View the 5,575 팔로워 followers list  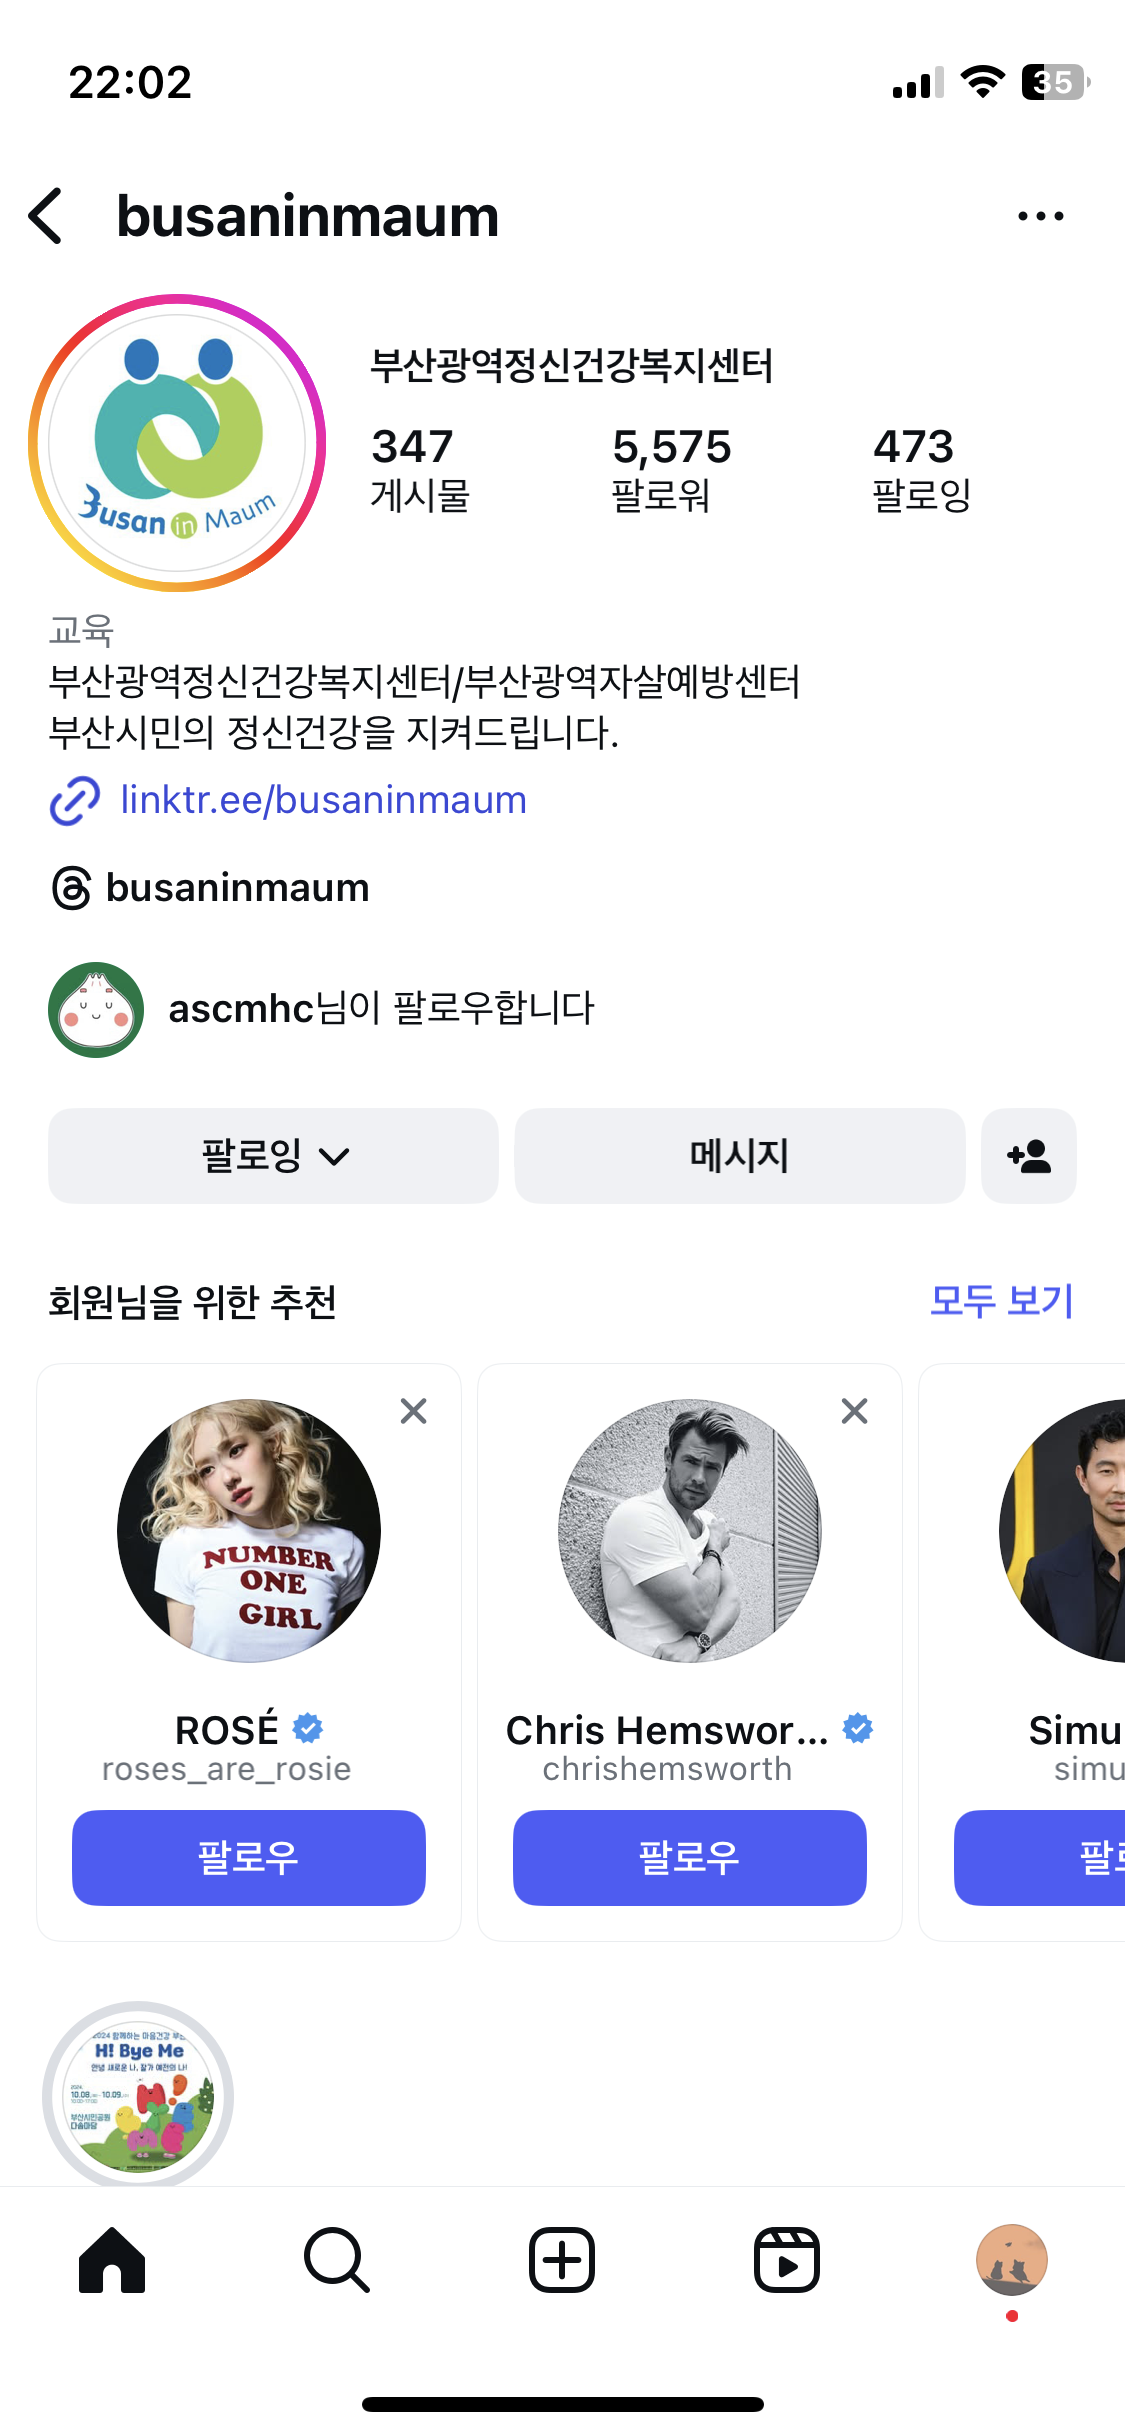point(671,470)
